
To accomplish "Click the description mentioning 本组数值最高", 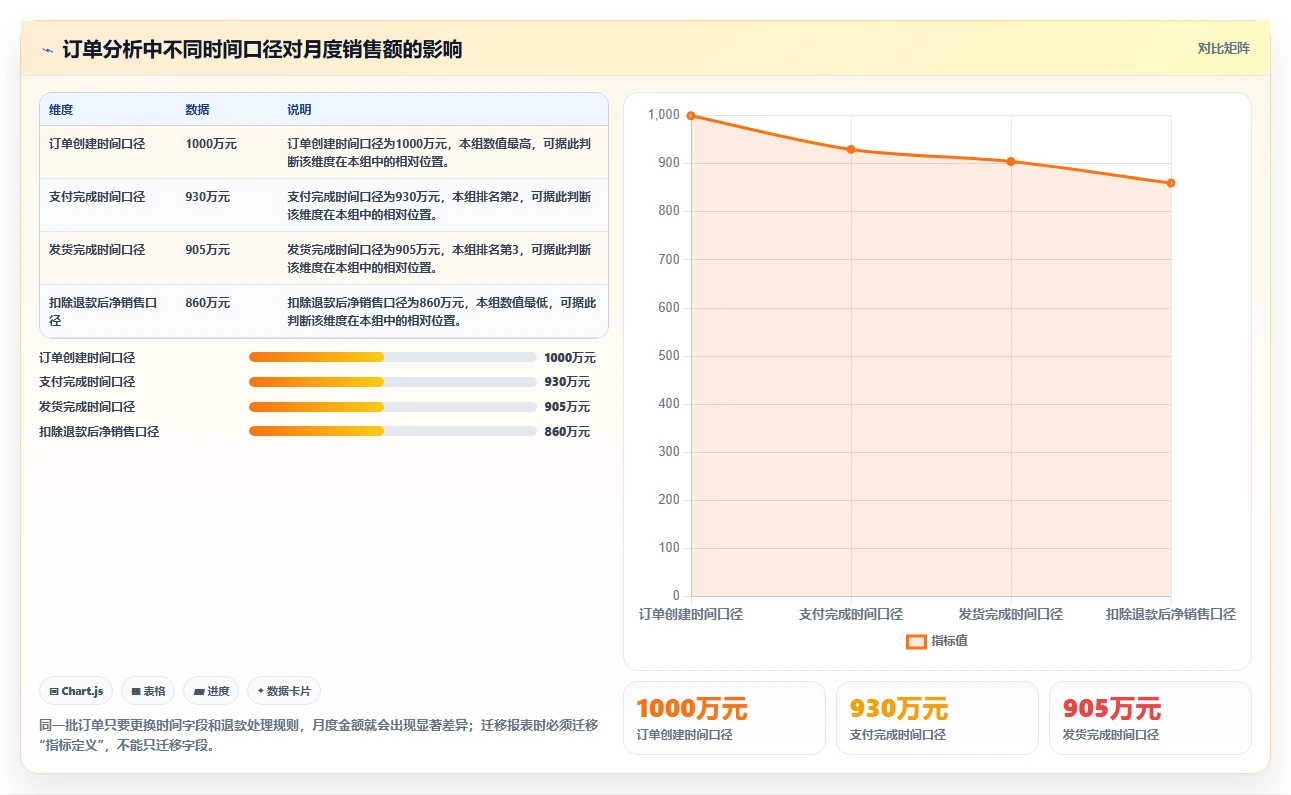I will [440, 152].
